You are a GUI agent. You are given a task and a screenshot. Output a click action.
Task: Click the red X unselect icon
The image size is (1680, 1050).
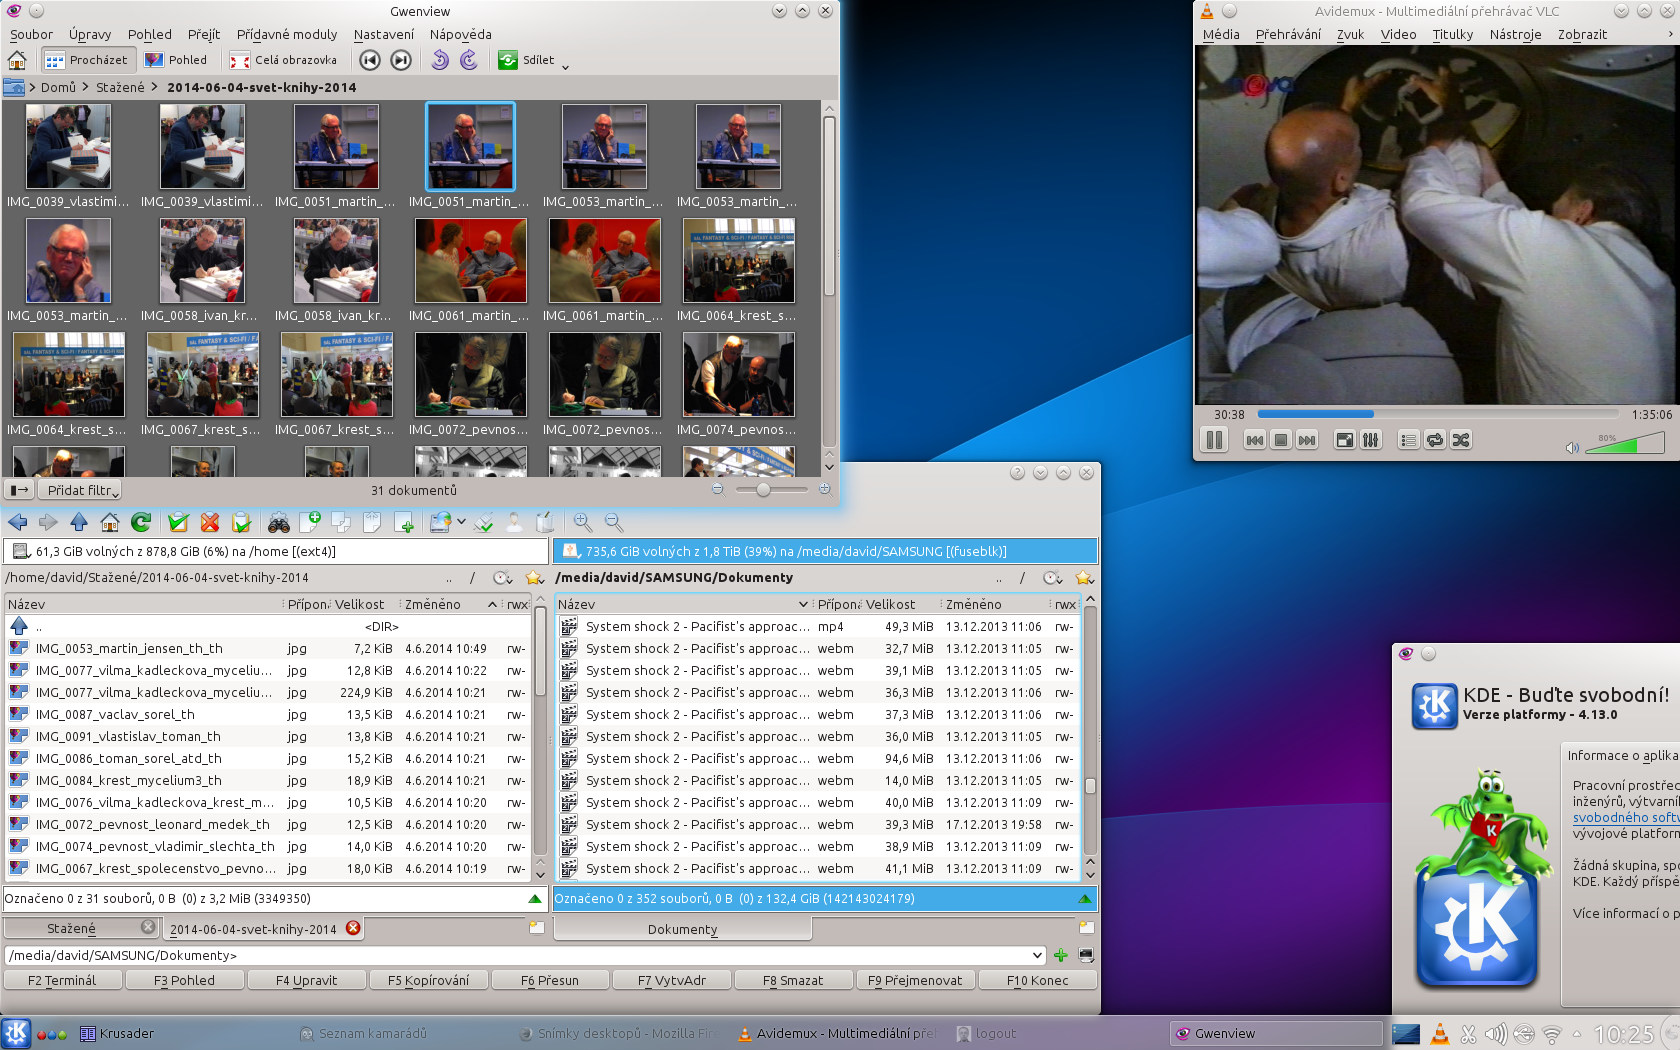coord(209,522)
